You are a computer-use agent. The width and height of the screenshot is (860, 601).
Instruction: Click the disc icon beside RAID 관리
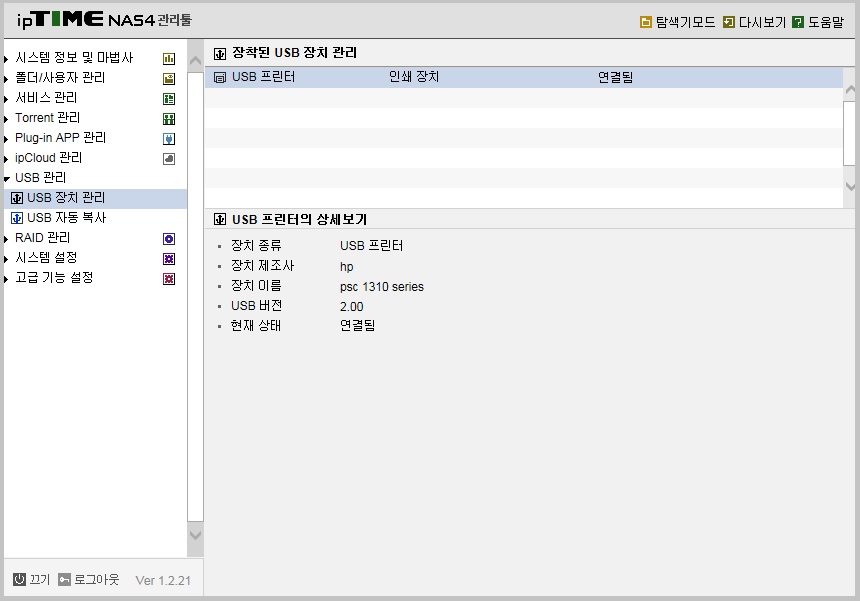coord(169,239)
